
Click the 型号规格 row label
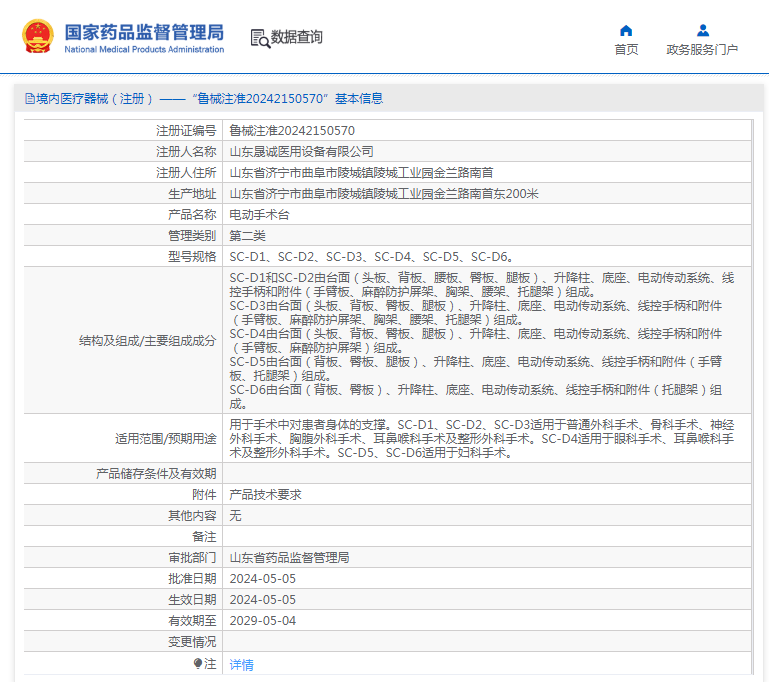coord(192,256)
